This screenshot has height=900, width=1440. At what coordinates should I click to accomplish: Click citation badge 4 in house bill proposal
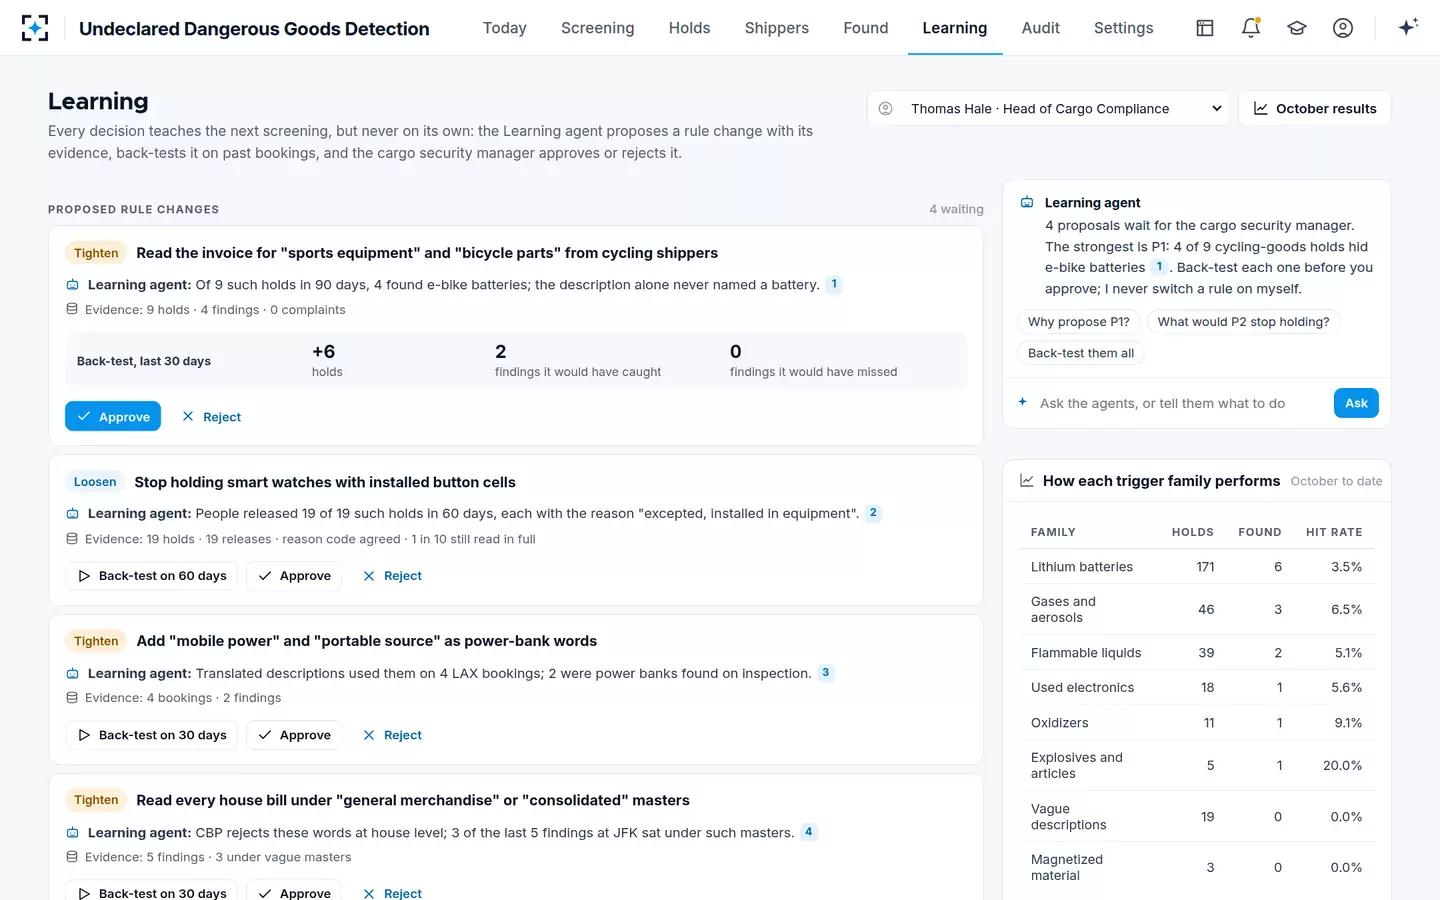pyautogui.click(x=809, y=832)
